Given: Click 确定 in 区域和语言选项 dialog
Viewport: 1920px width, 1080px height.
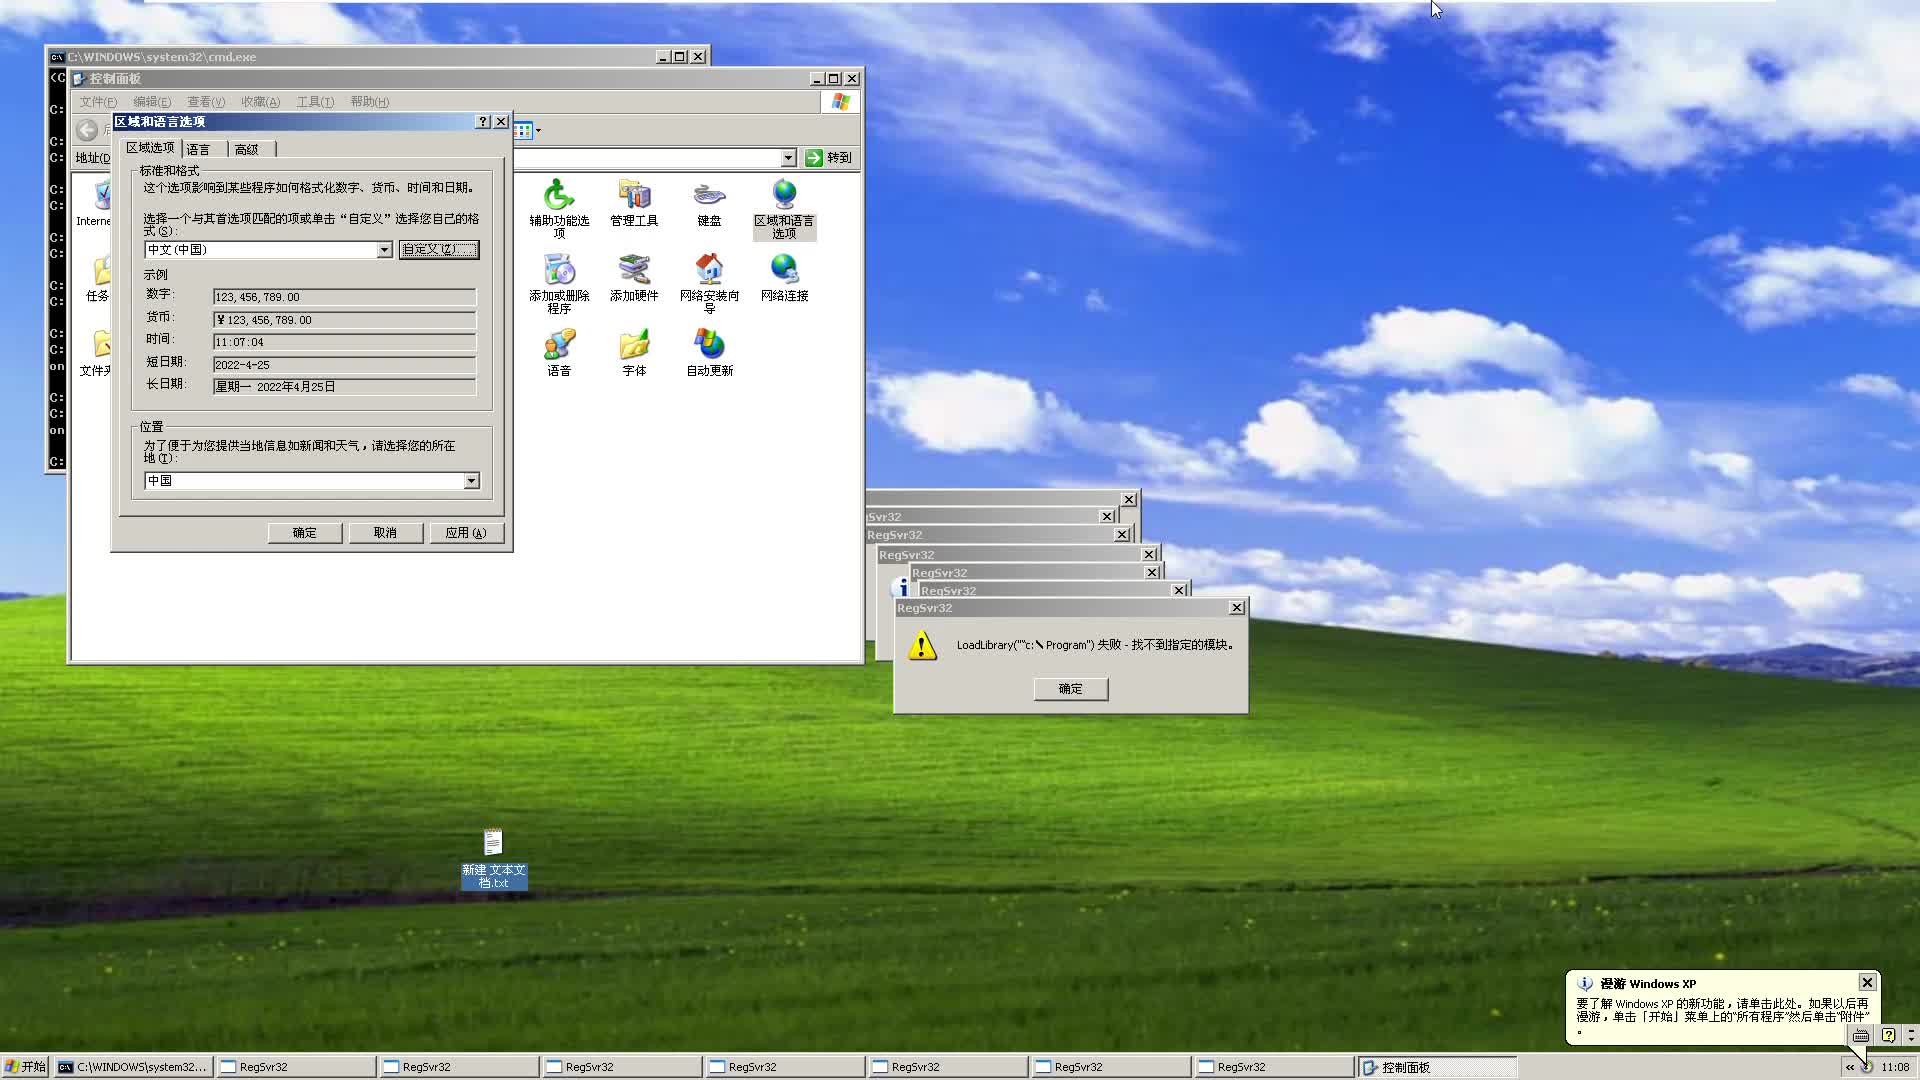Looking at the screenshot, I should click(305, 533).
